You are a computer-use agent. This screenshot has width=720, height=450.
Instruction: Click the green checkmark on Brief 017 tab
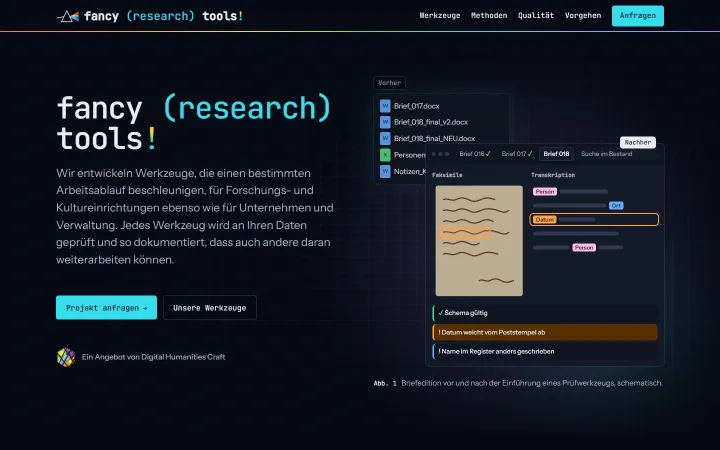530,154
